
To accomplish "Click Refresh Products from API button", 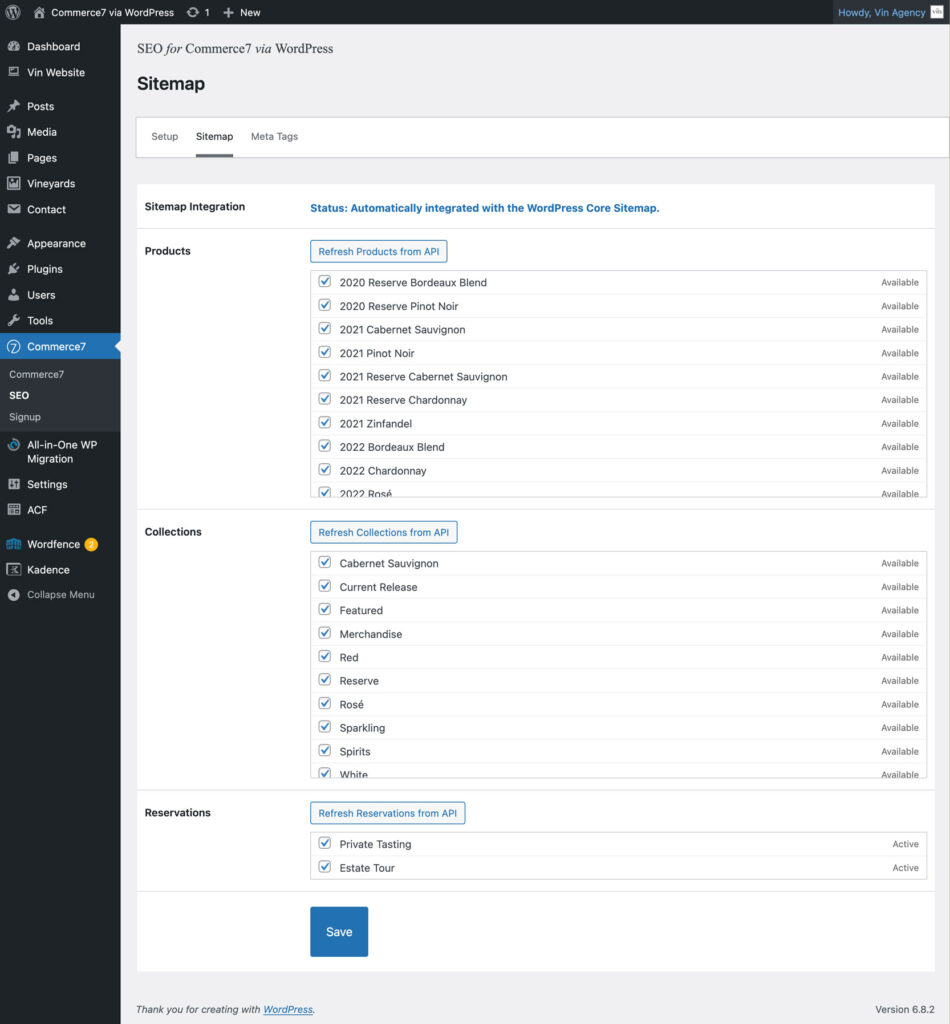I will [378, 252].
